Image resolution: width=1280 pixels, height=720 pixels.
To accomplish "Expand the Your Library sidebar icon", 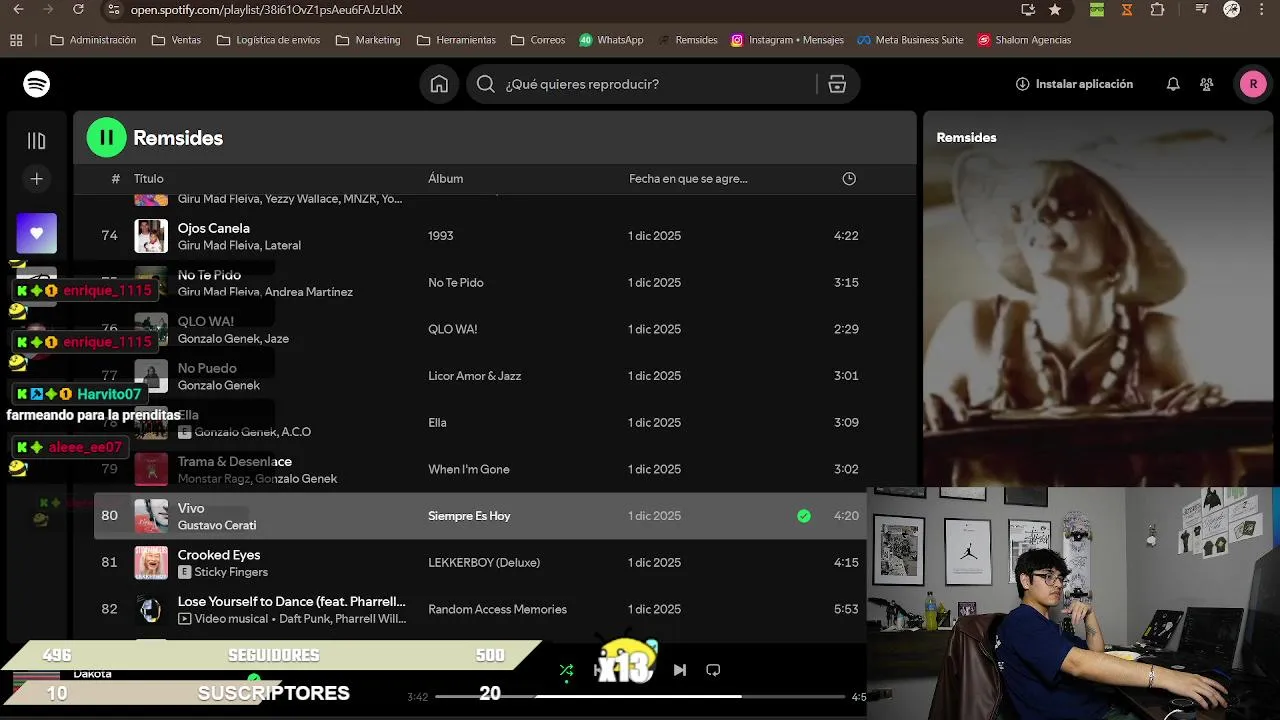I will pos(37,141).
